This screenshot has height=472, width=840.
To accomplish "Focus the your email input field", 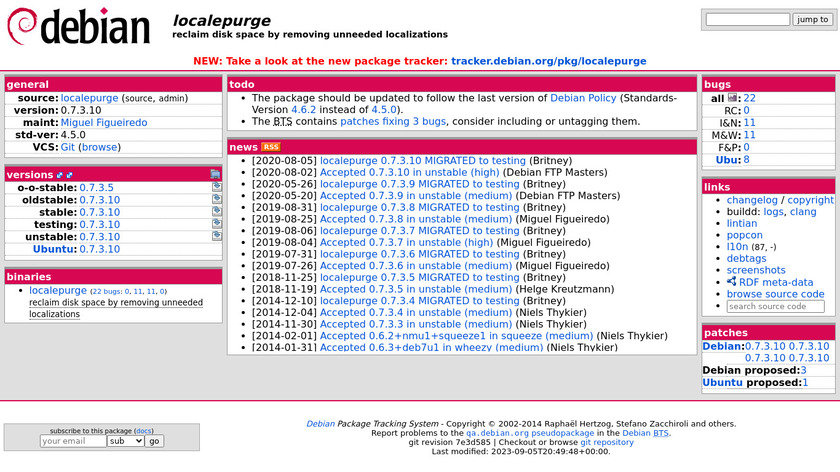I will tap(73, 441).
